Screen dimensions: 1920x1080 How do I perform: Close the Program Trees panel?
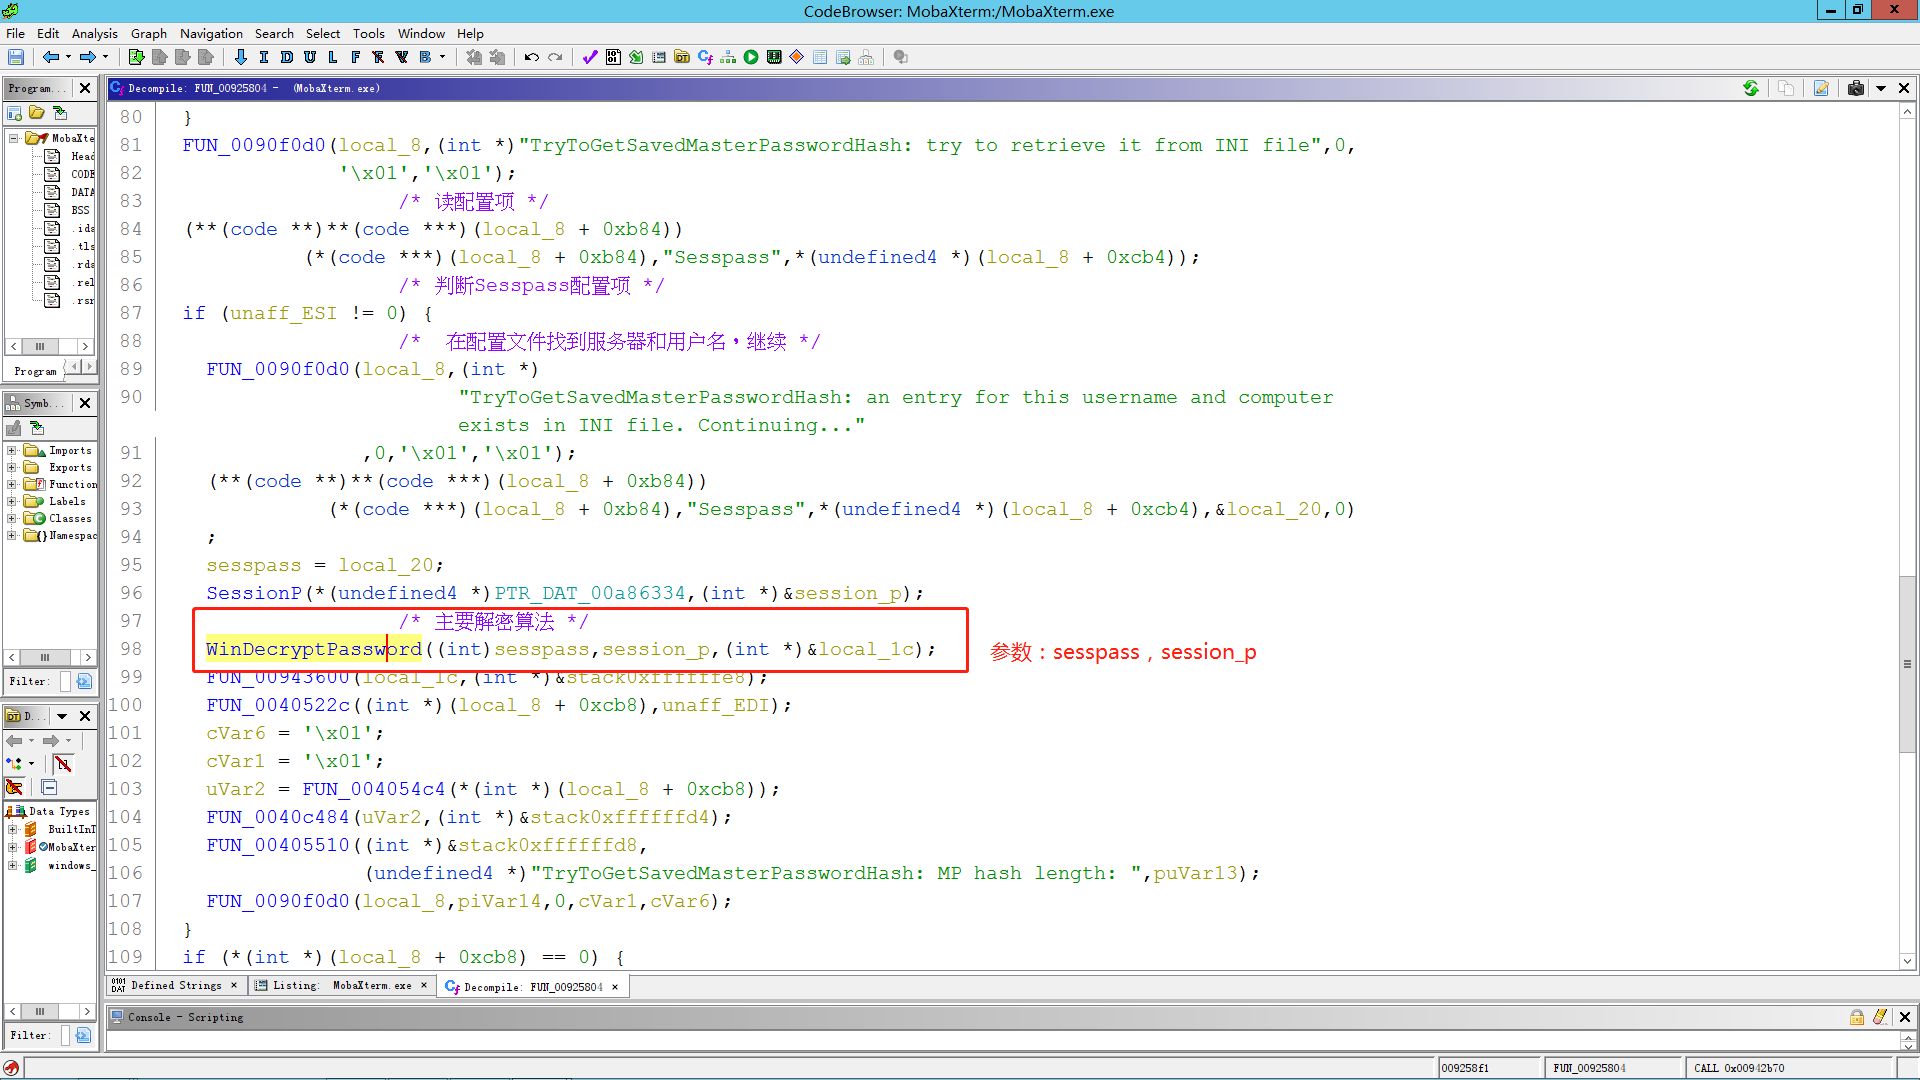85,88
